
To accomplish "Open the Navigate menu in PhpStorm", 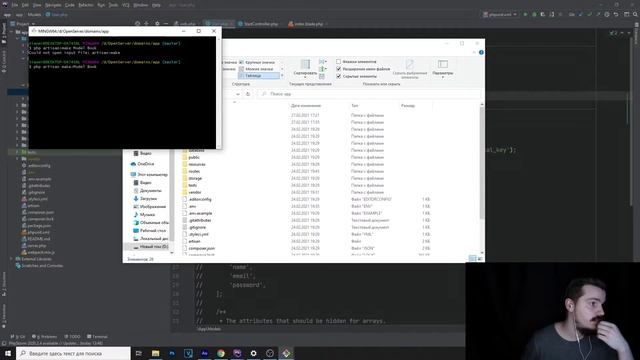I will coord(53,5).
